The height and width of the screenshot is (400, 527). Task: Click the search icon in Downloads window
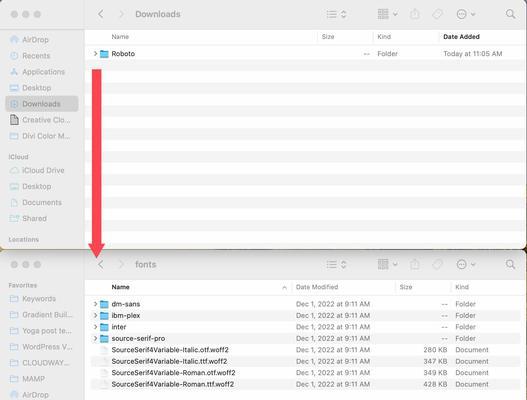[x=510, y=14]
